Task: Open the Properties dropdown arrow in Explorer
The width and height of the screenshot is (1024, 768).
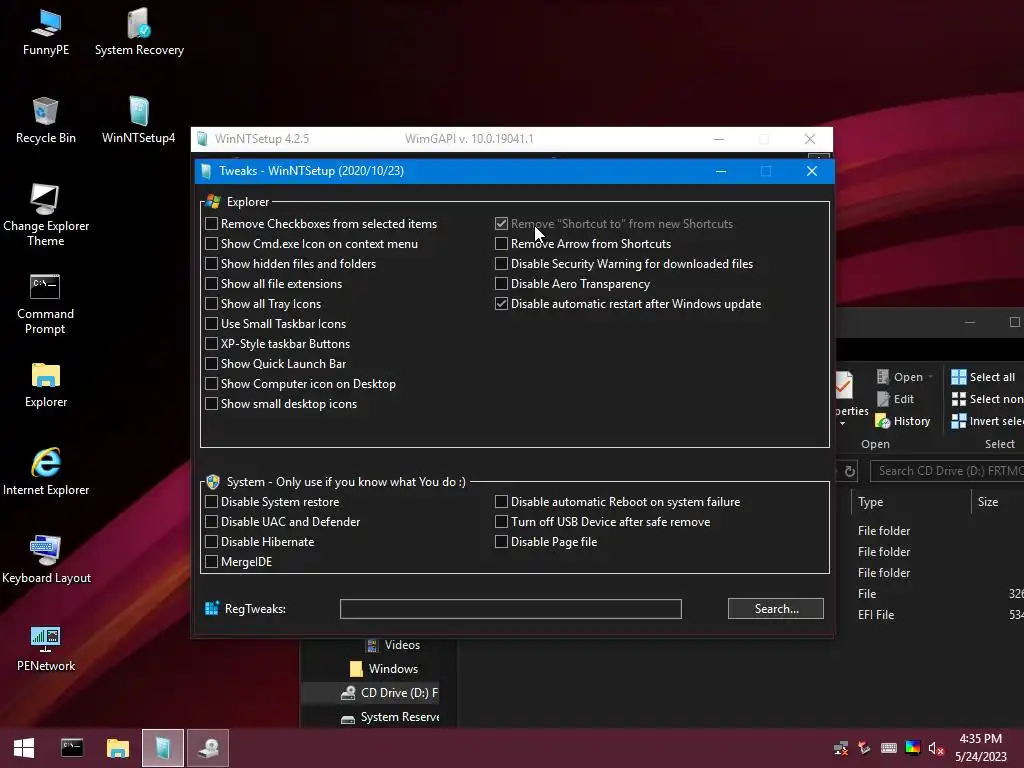Action: (x=842, y=424)
